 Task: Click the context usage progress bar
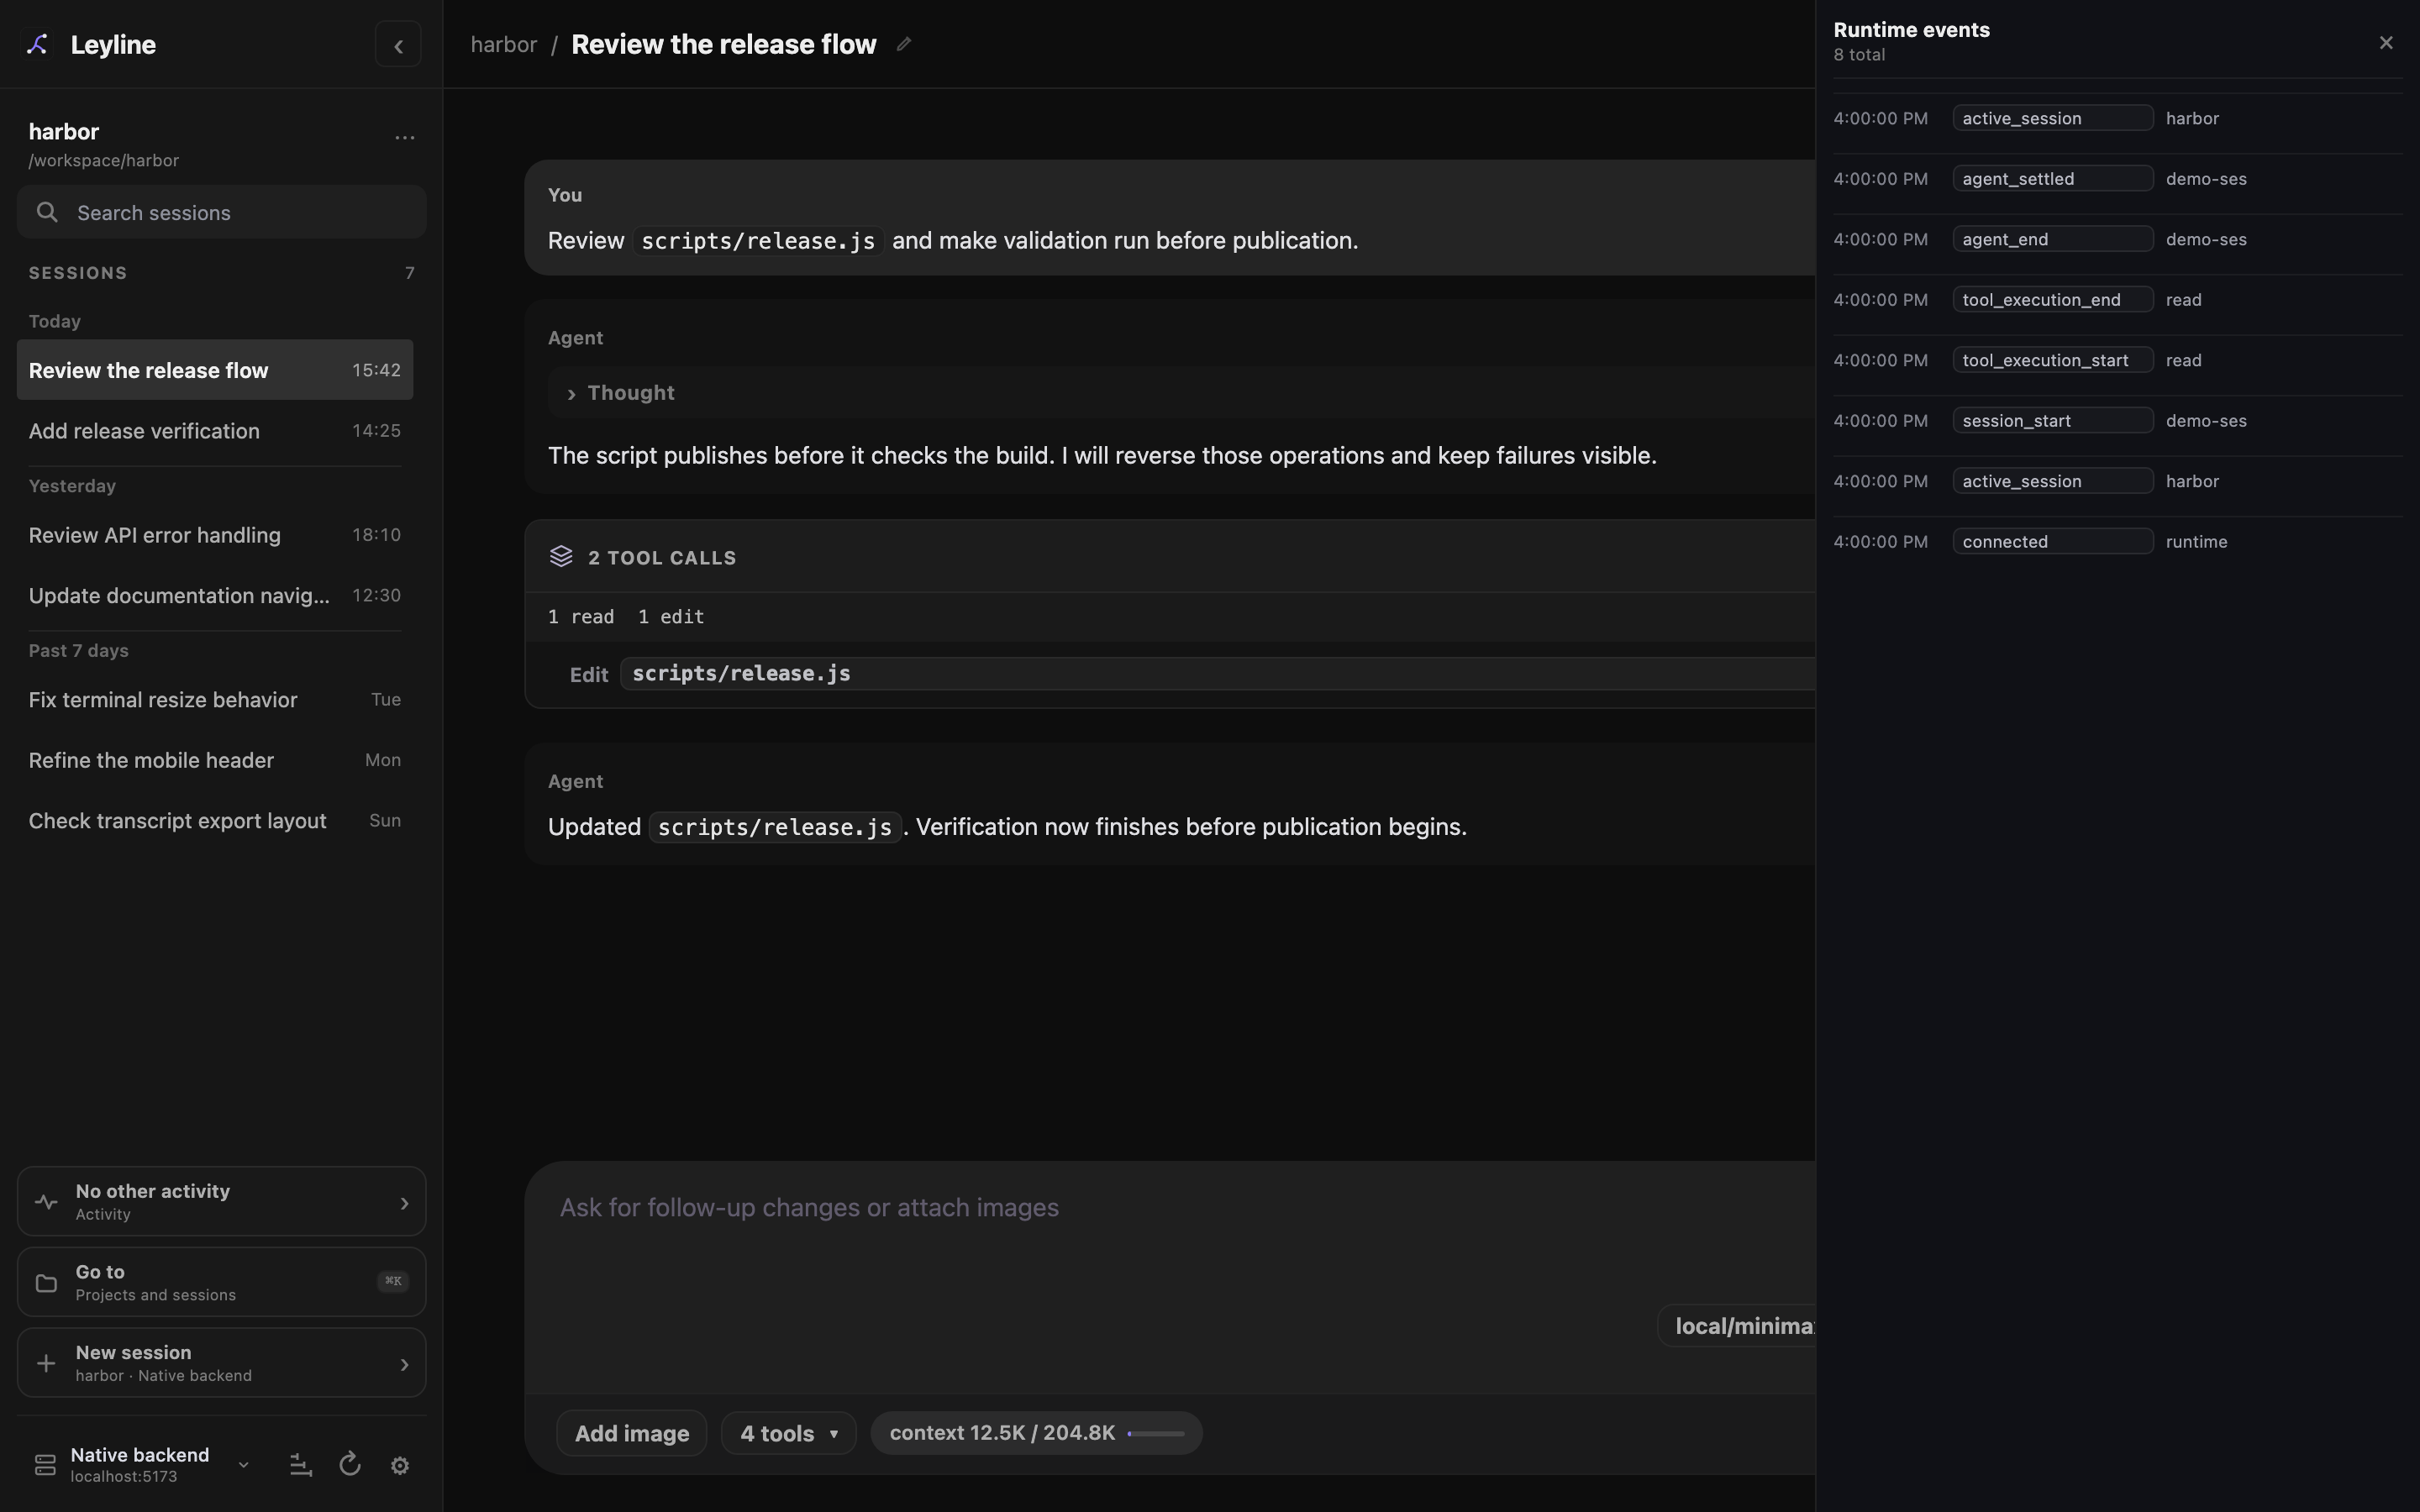pyautogui.click(x=1156, y=1434)
